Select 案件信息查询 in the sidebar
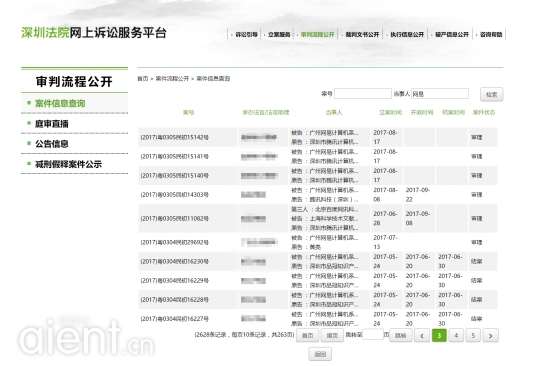 (x=60, y=103)
